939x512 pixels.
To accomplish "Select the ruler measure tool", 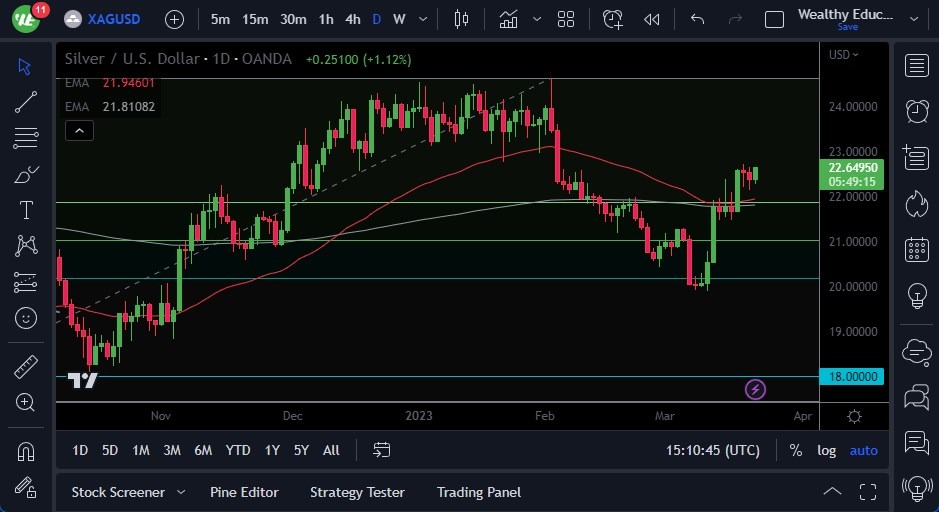I will coord(25,366).
